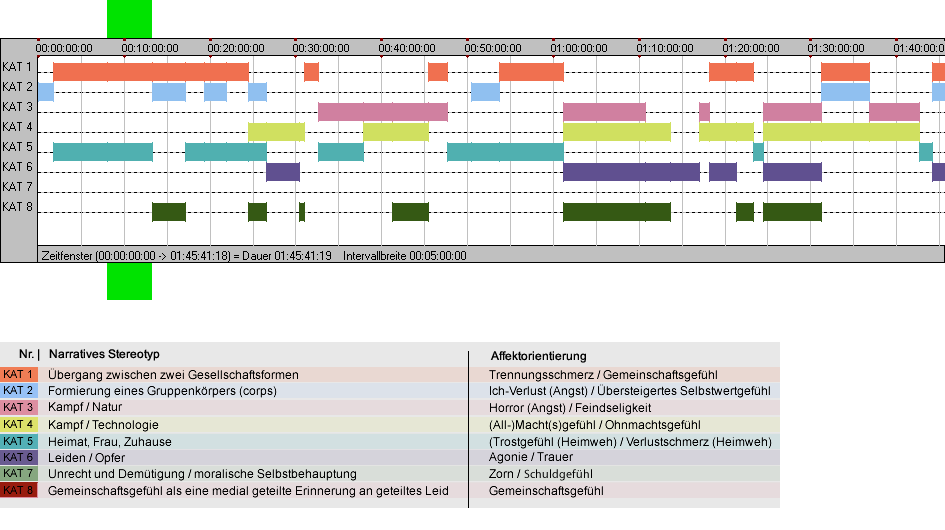Click the 'Kampf / Natur' legend entry
This screenshot has width=945, height=530.
click(x=85, y=408)
